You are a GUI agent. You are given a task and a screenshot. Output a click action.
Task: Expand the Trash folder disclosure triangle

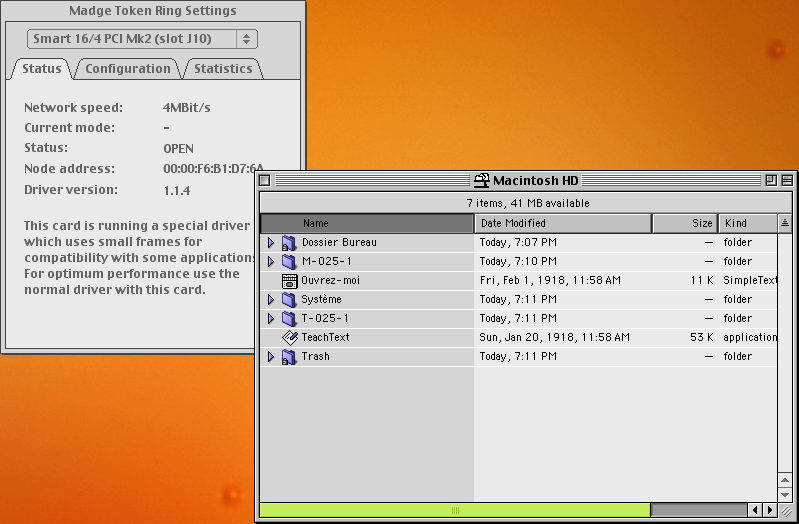pos(270,357)
